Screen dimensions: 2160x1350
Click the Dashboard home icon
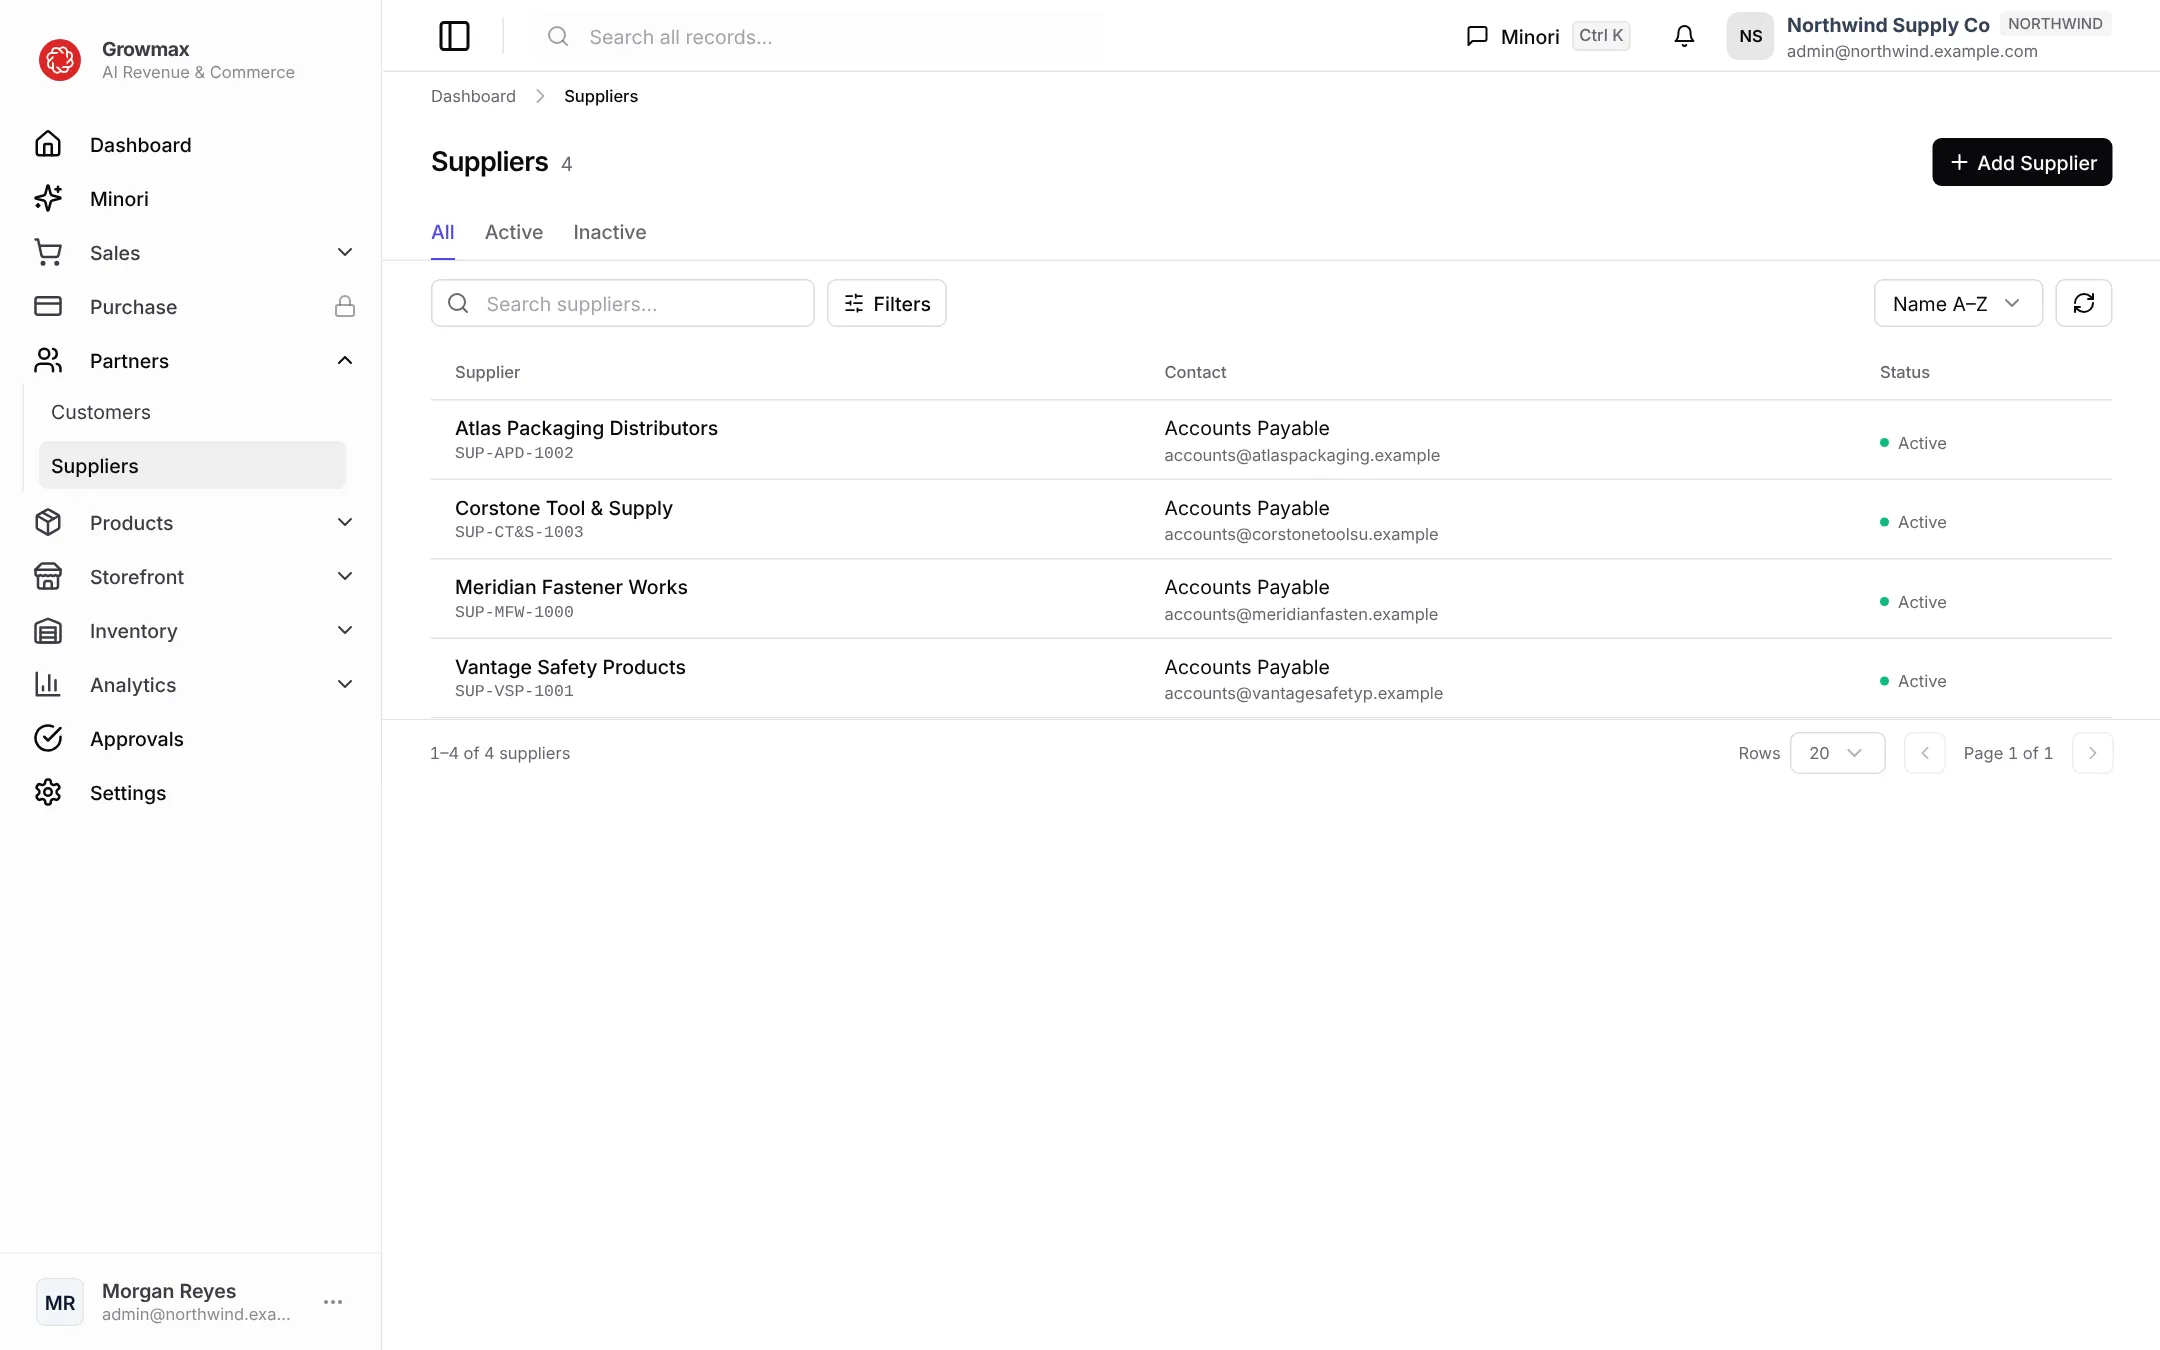tap(48, 145)
